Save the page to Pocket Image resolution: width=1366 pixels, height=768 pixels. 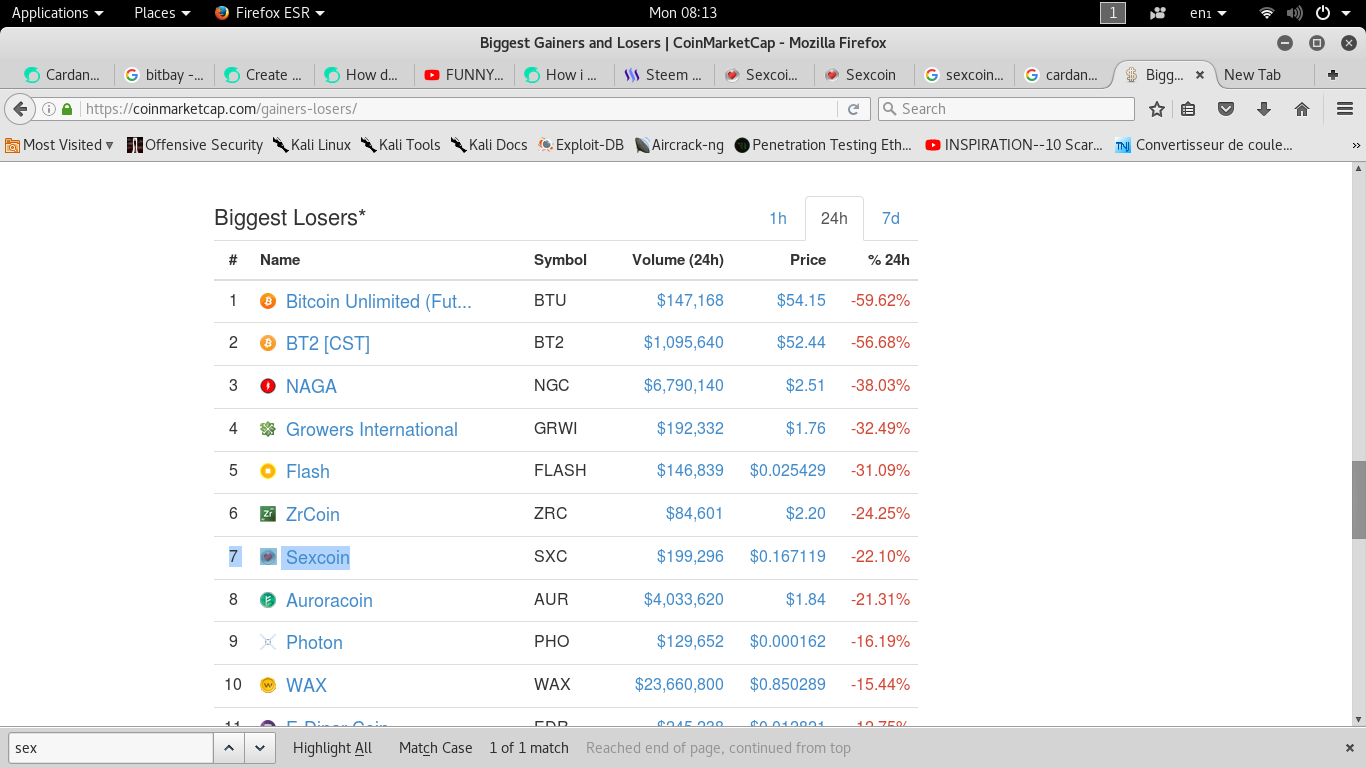coord(1226,109)
